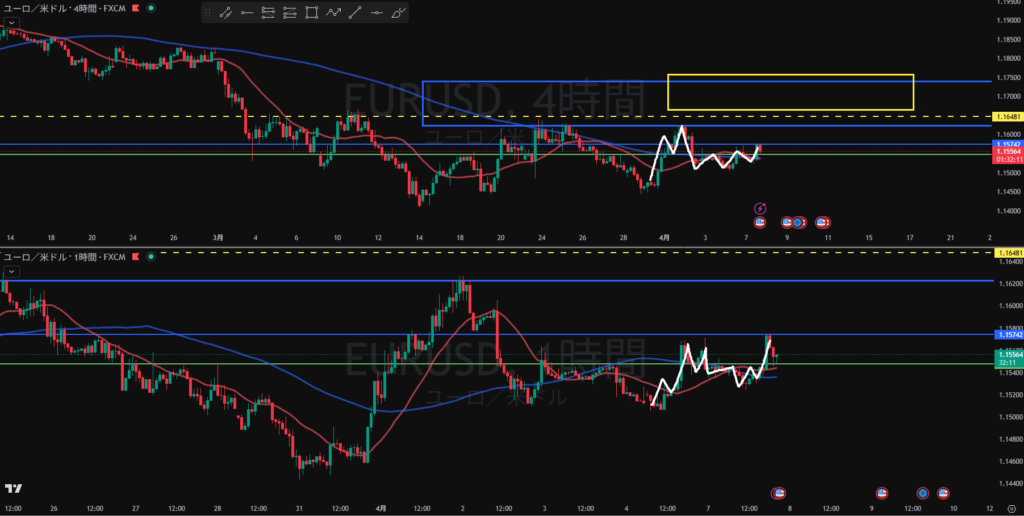This screenshot has height=516, width=1024.
Task: Click green market status dot on 4時間 chart
Action: click(x=151, y=8)
